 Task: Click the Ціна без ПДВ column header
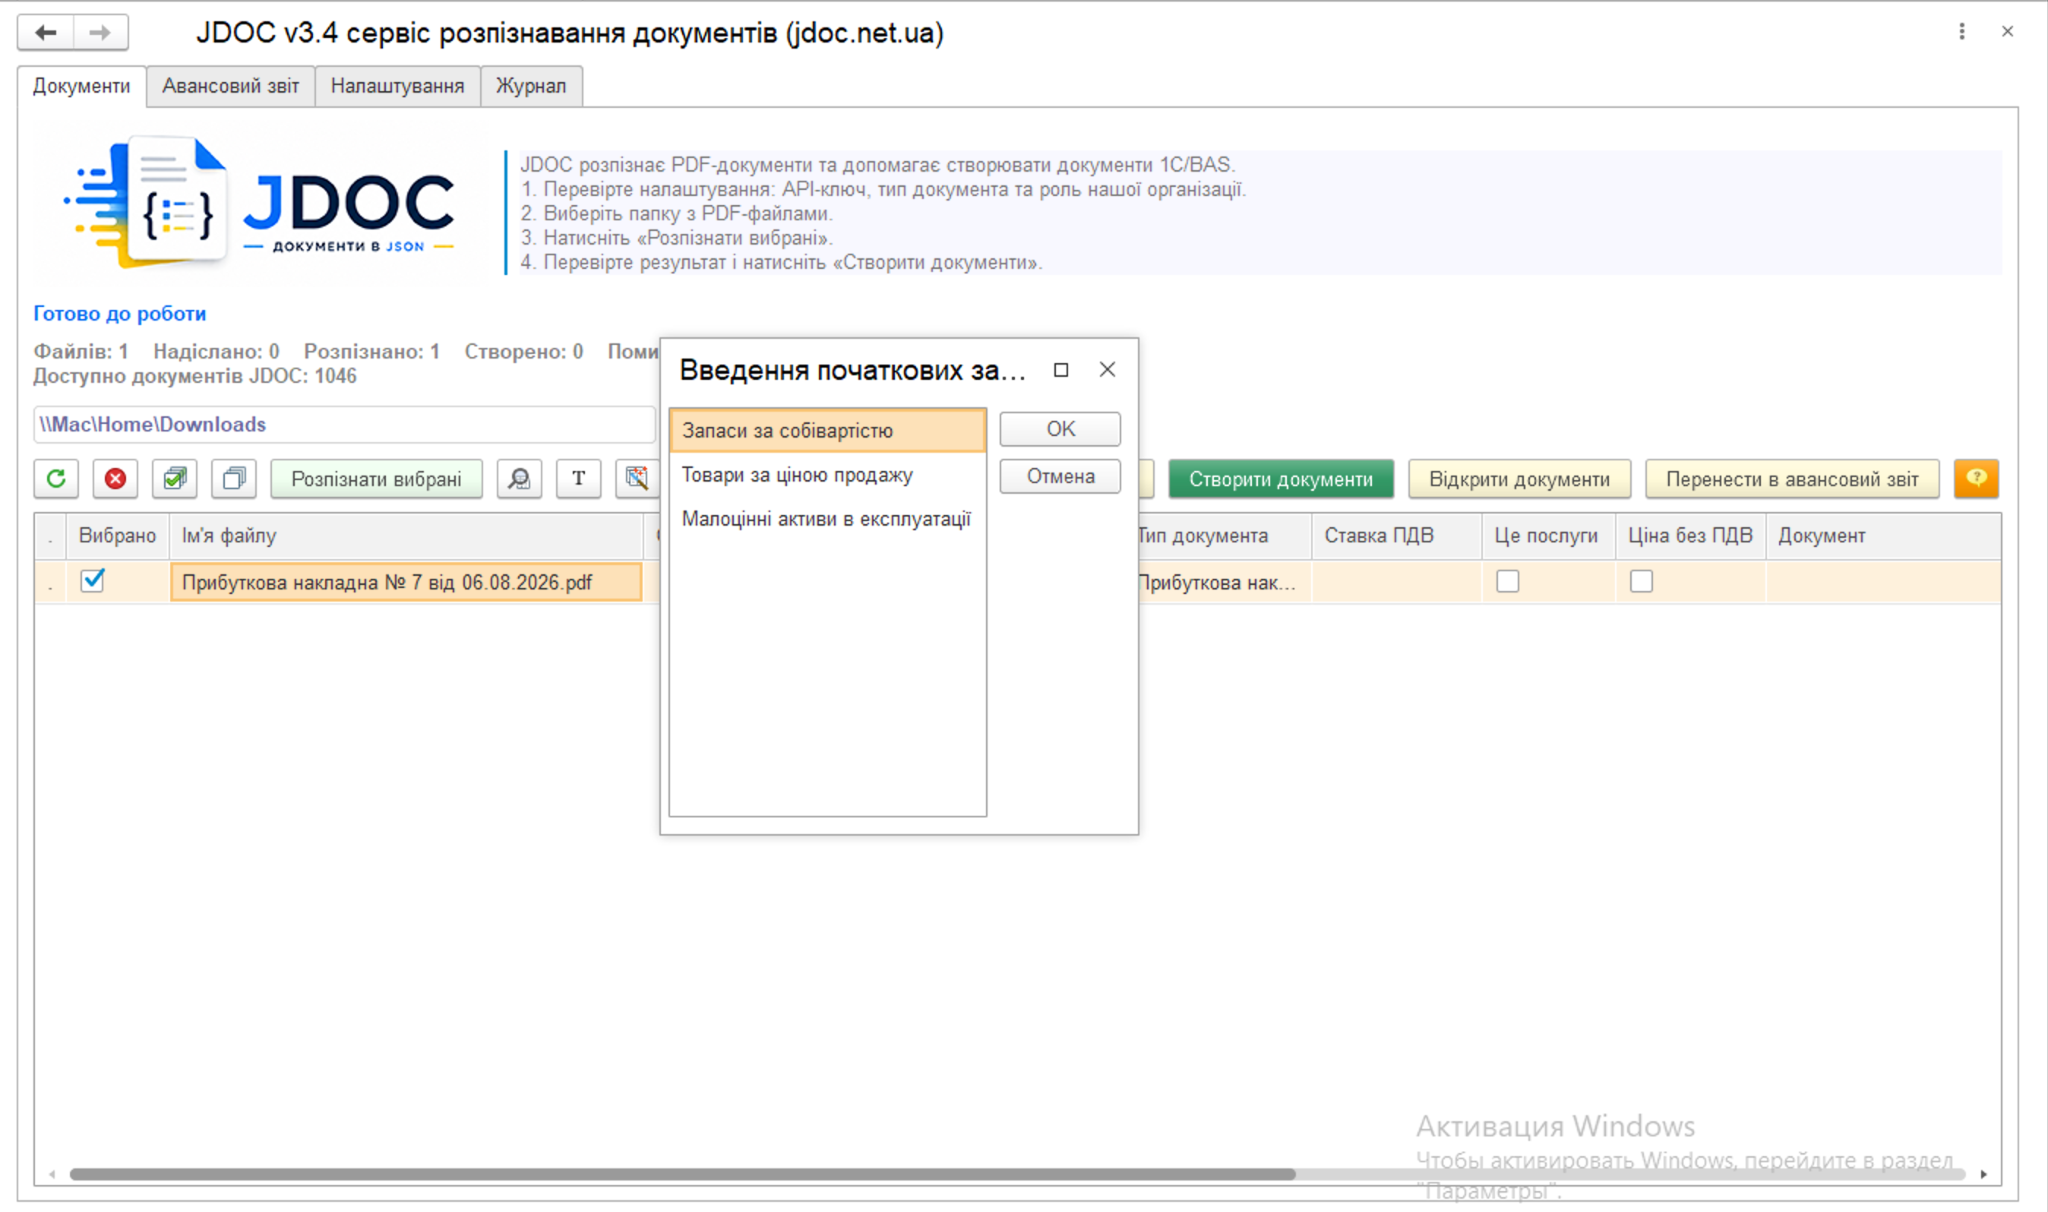coord(1691,536)
